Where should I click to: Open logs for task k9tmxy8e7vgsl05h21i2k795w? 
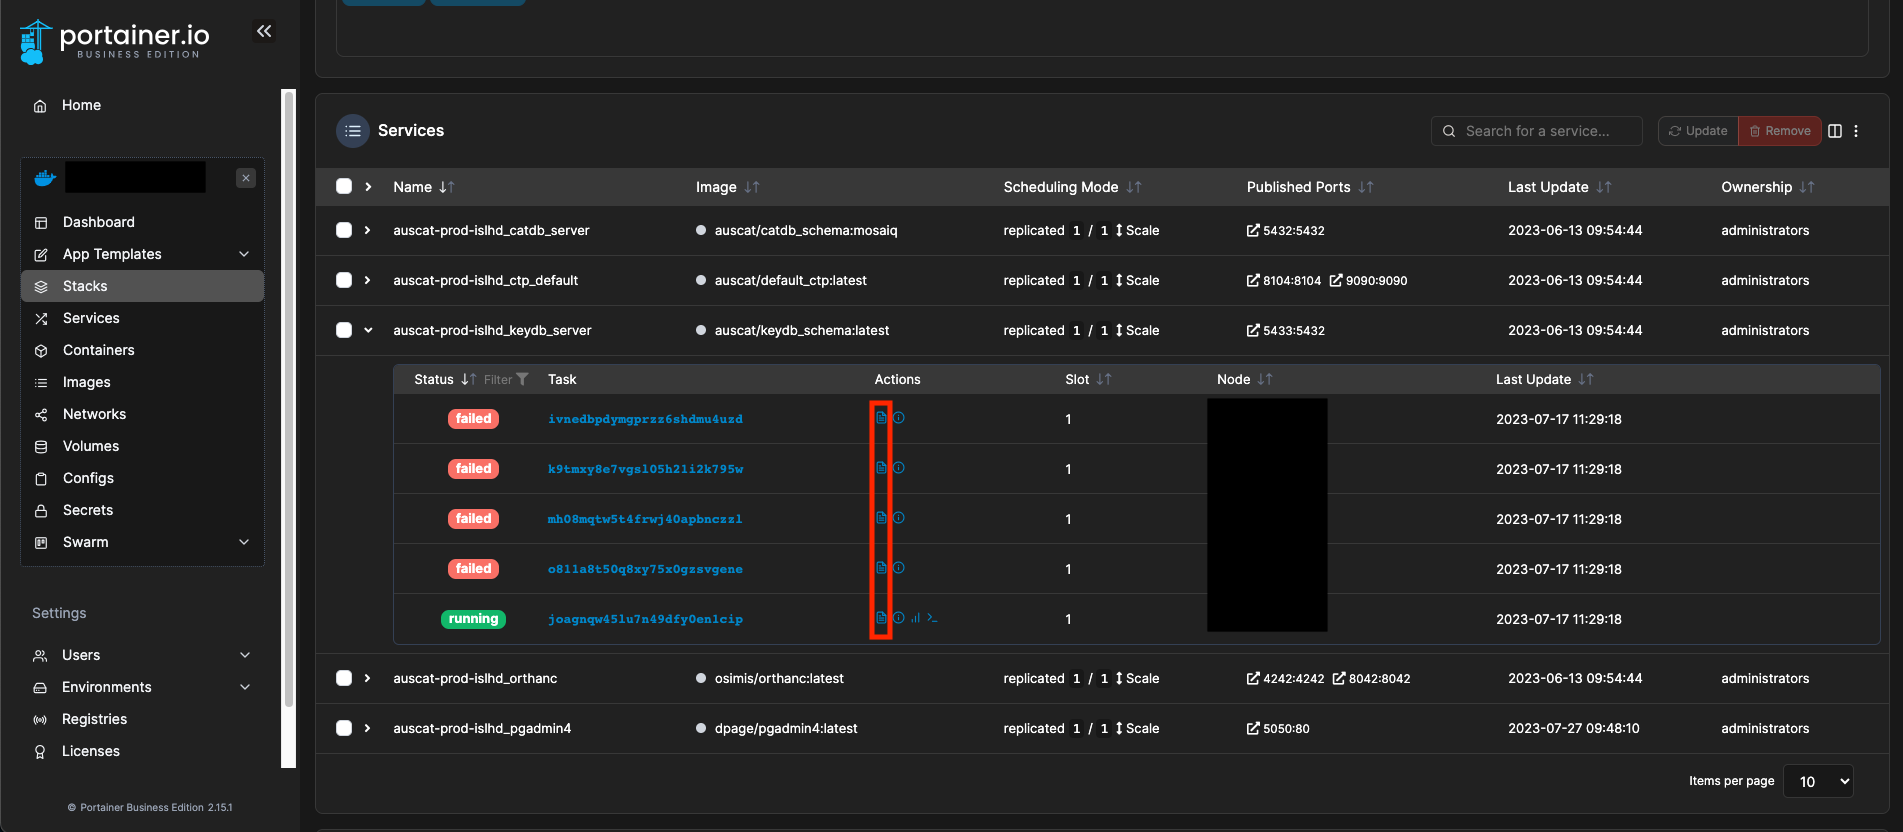[x=881, y=468]
